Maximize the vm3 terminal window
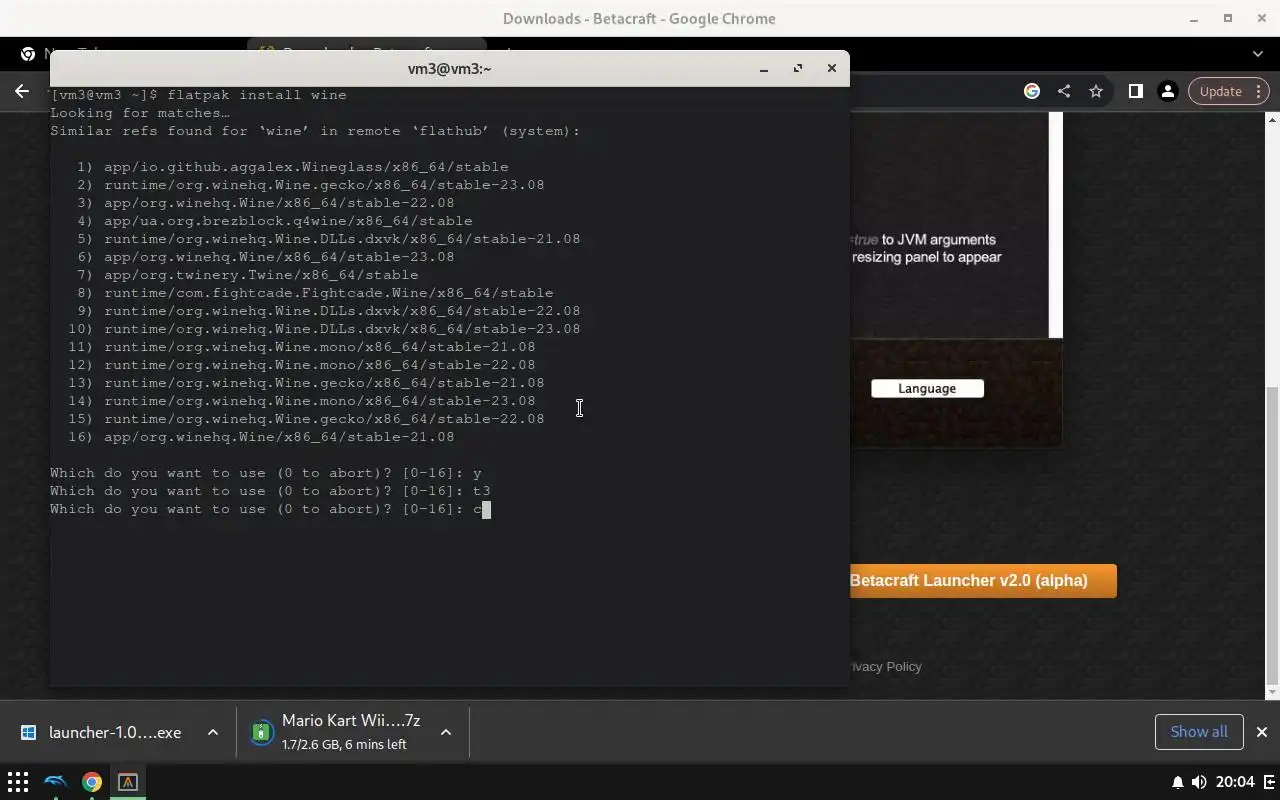 tap(797, 68)
